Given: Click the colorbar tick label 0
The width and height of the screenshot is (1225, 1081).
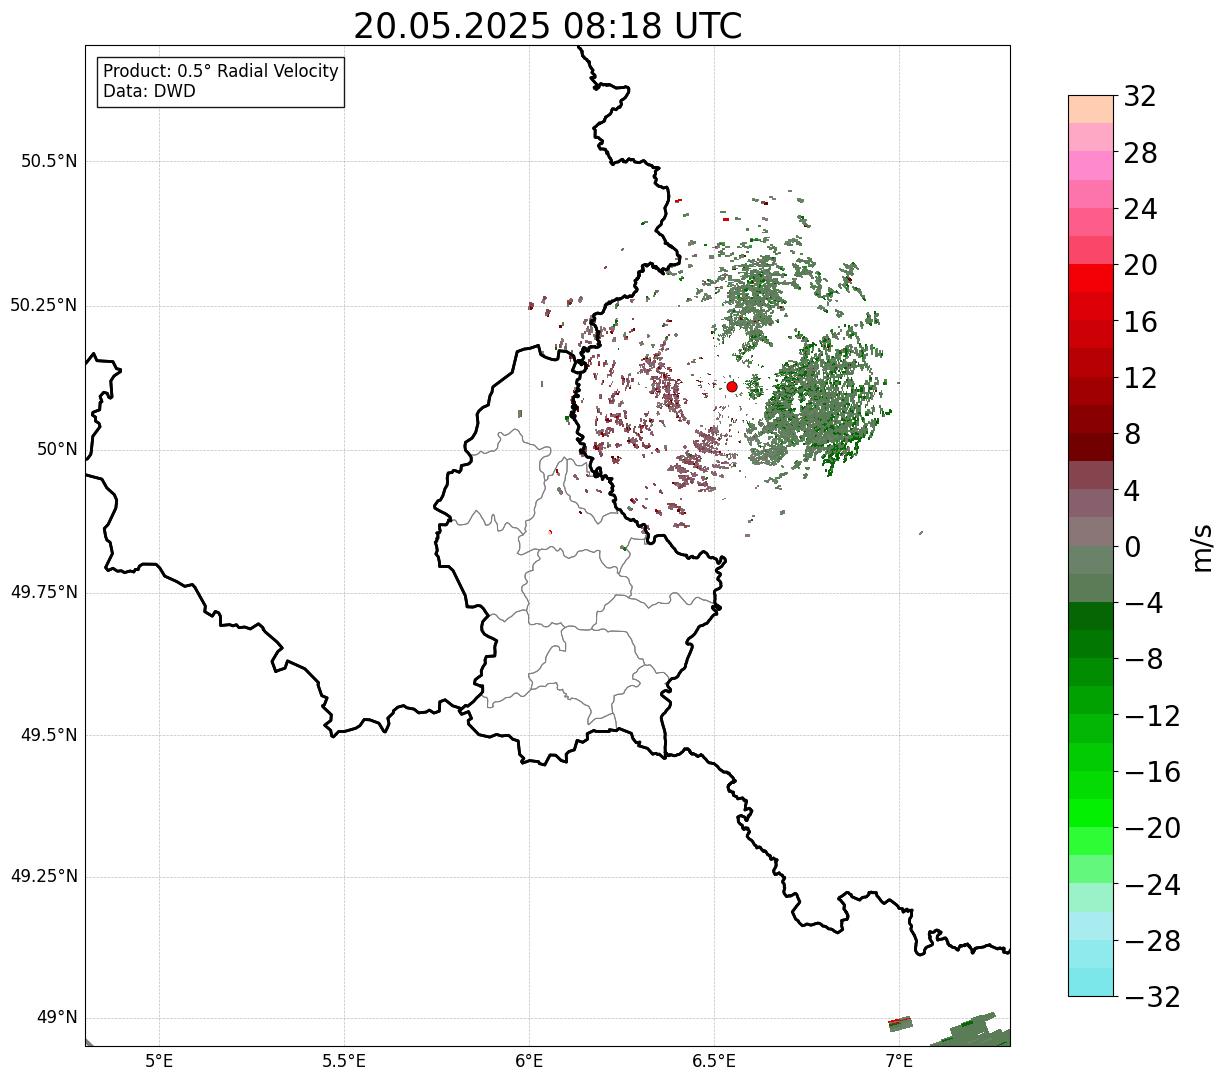Looking at the screenshot, I should (1132, 547).
